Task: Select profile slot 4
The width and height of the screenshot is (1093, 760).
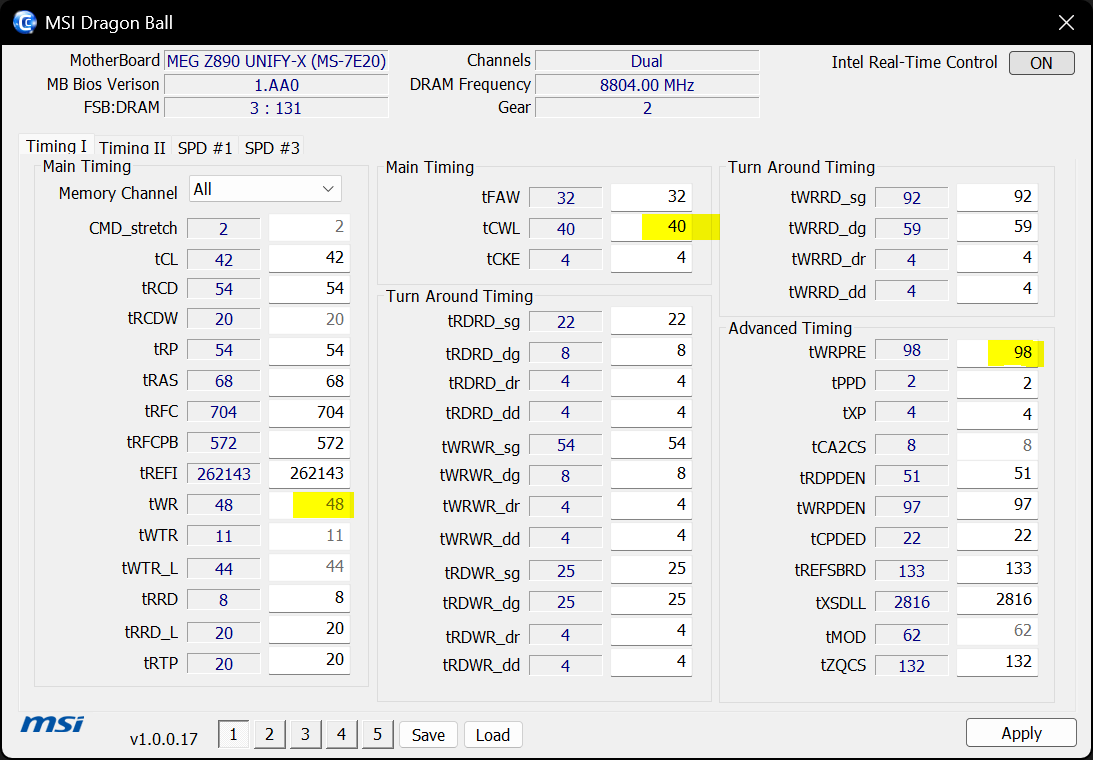Action: tap(341, 734)
